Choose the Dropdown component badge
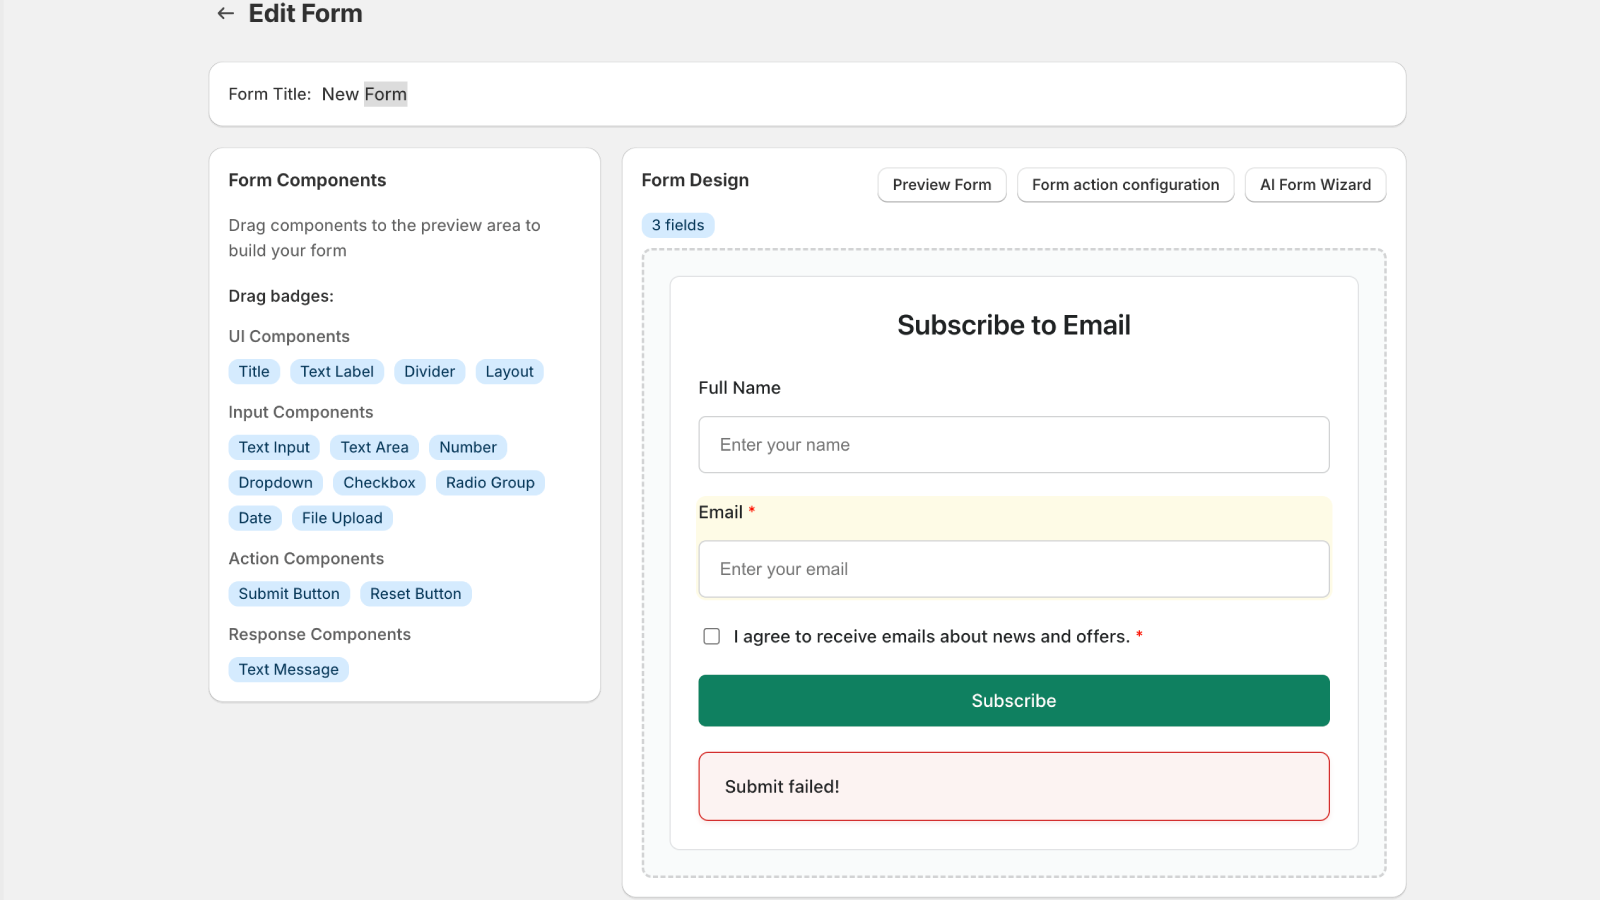 coord(275,483)
